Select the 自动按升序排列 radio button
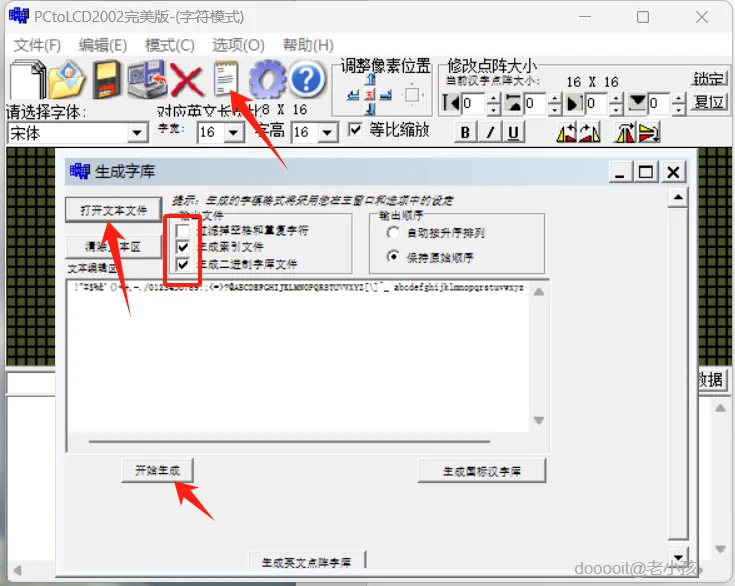The height and width of the screenshot is (586, 735). (393, 233)
